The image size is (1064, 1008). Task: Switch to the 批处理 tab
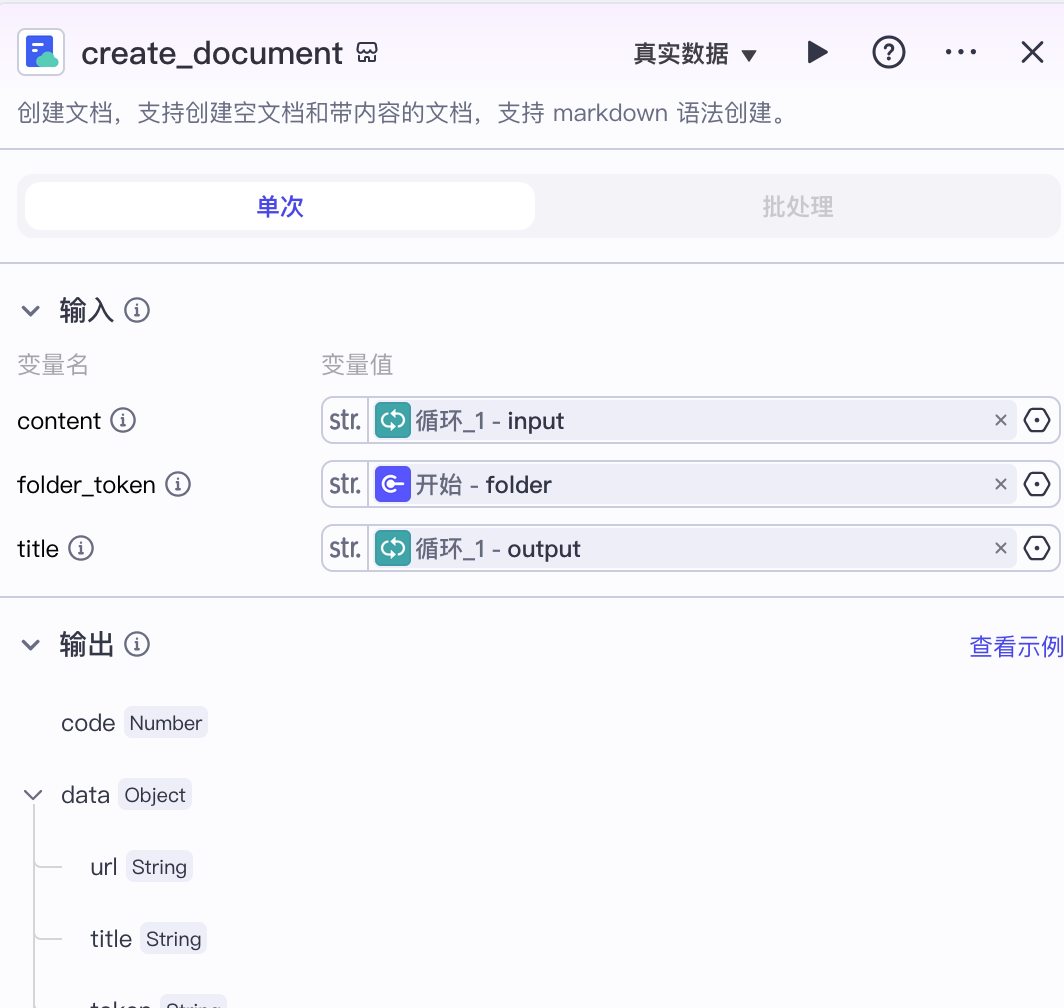(x=797, y=206)
